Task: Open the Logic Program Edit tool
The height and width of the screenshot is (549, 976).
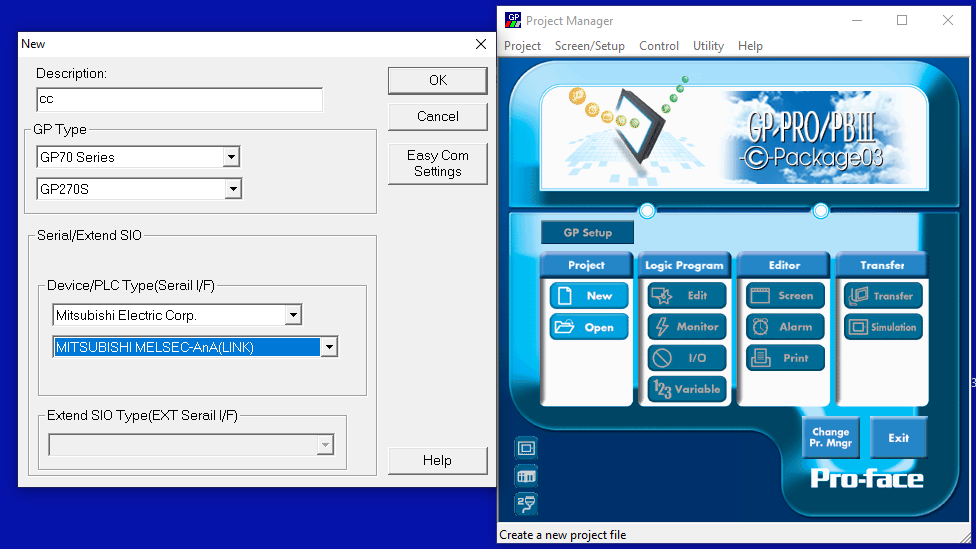Action: 687,296
